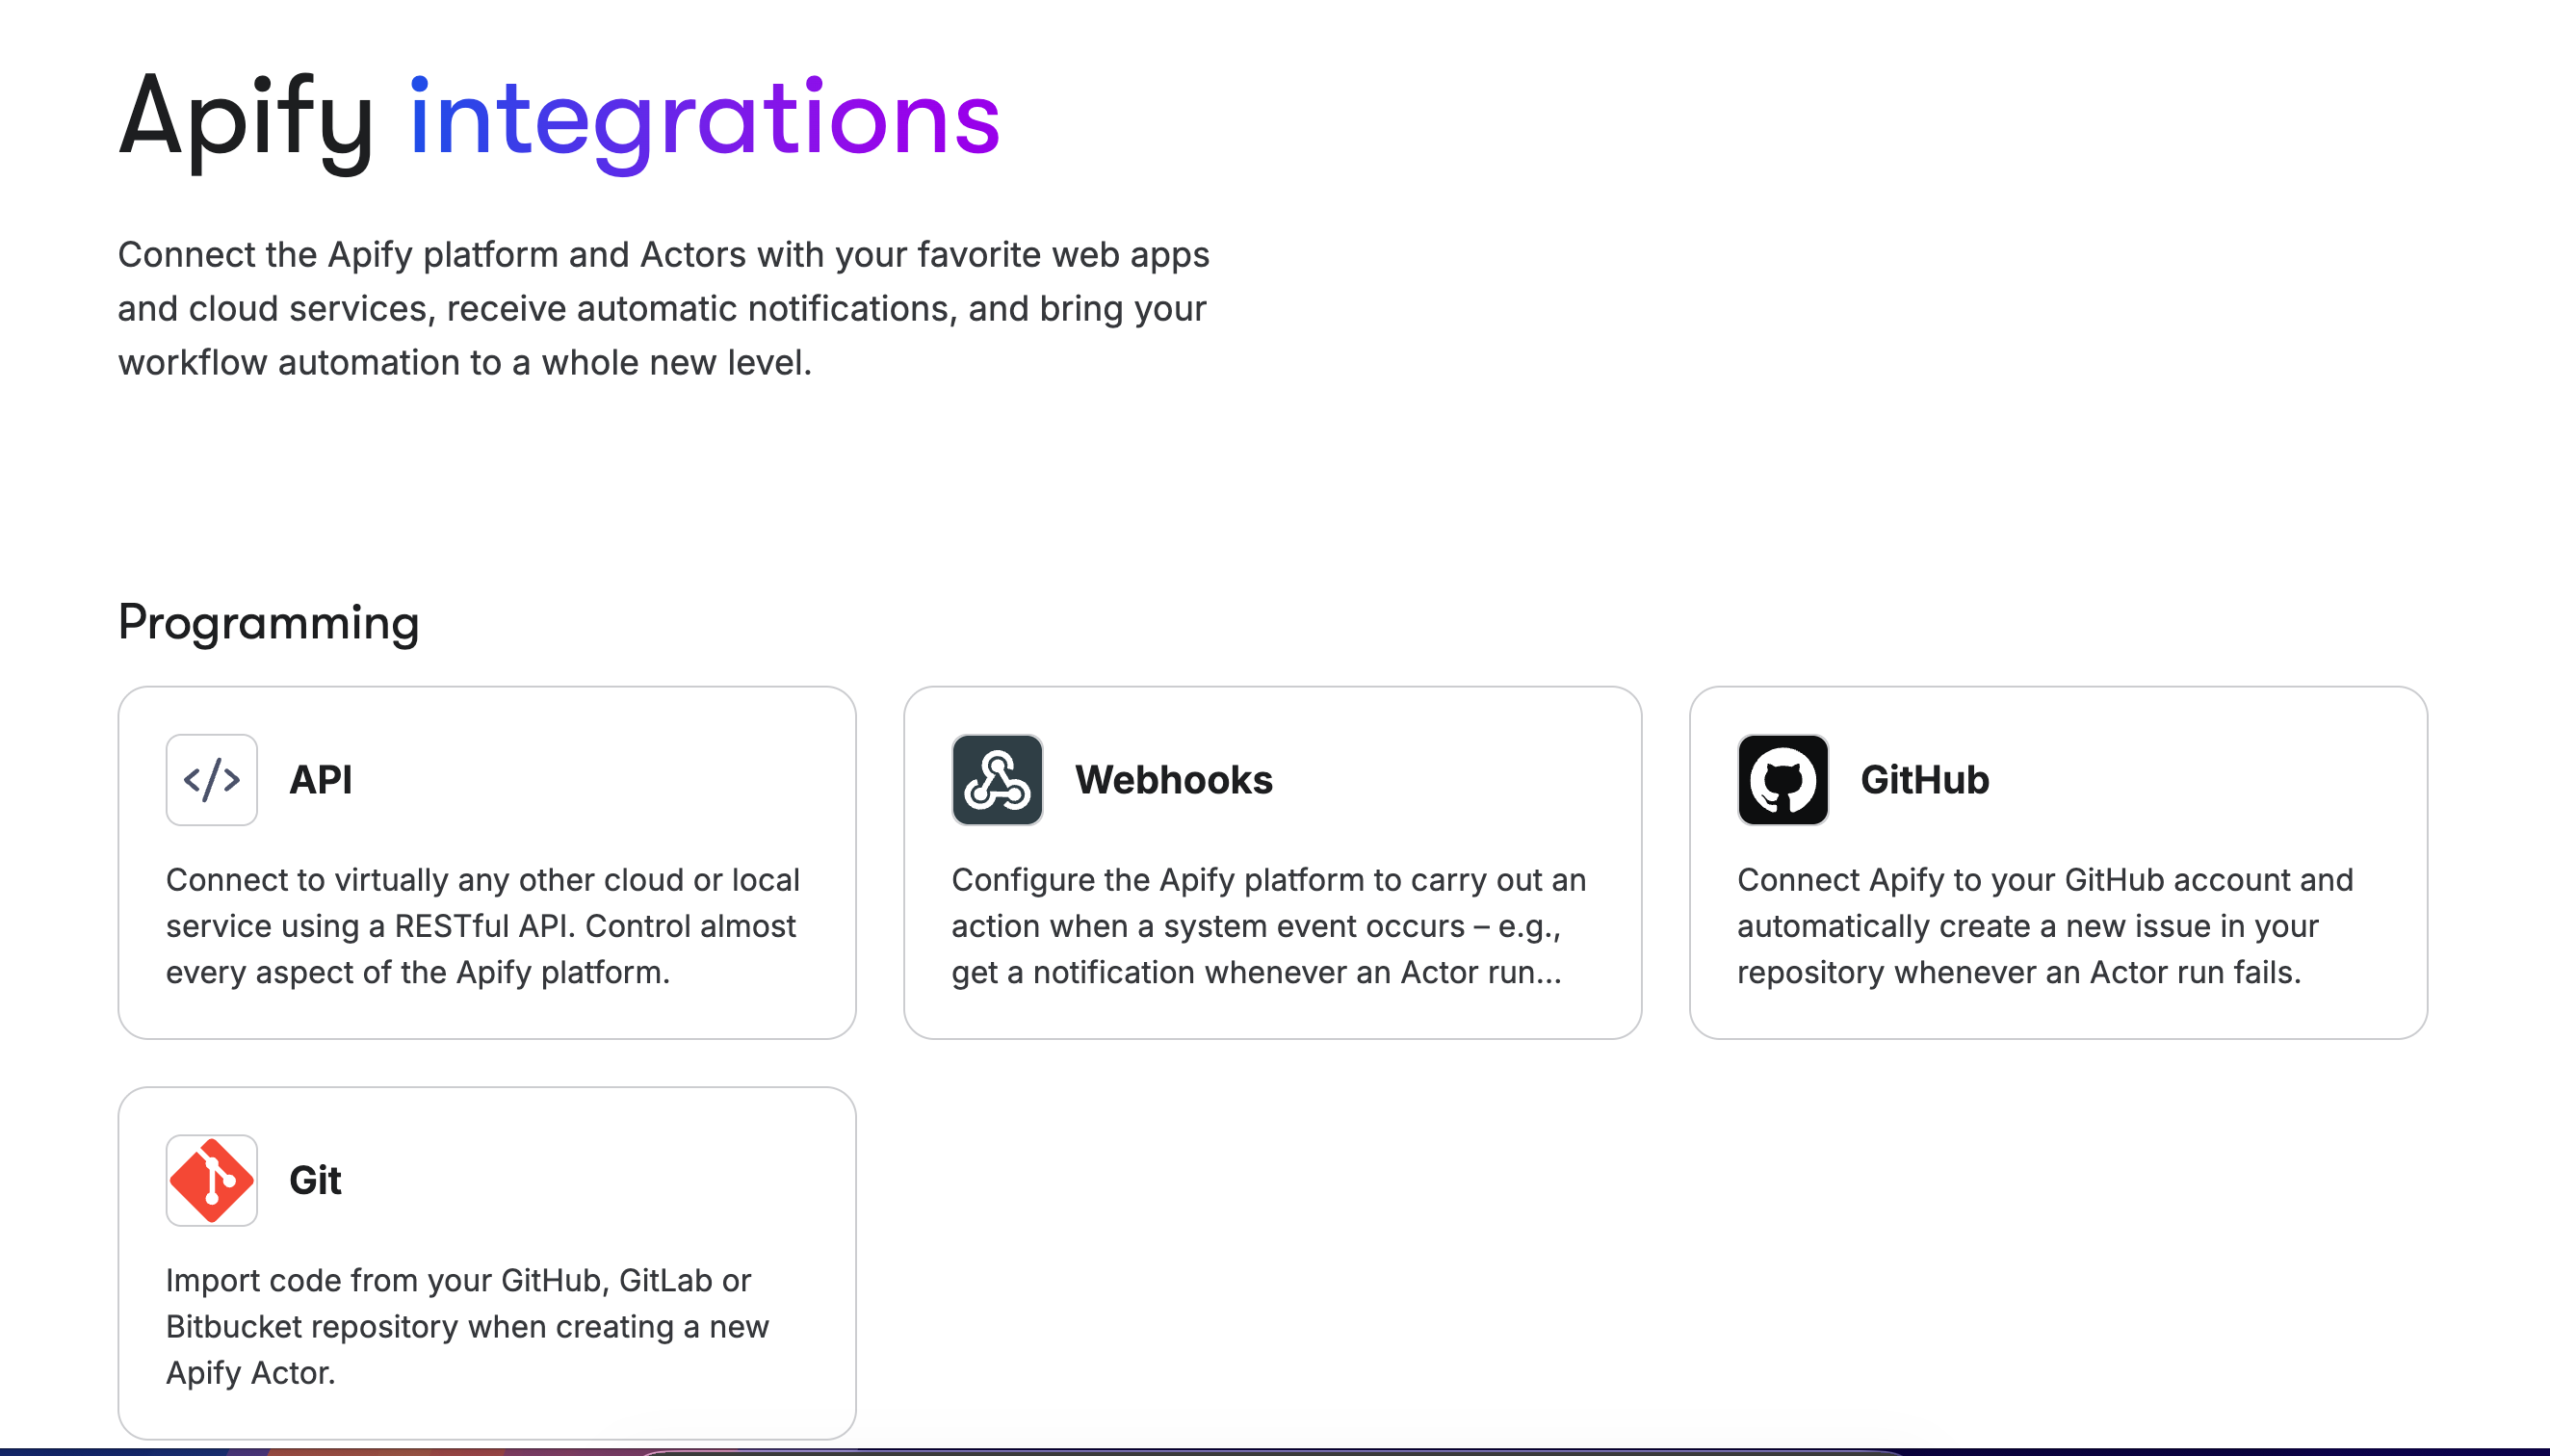Click the red Git logo icon
The width and height of the screenshot is (2550, 1456).
[x=211, y=1180]
